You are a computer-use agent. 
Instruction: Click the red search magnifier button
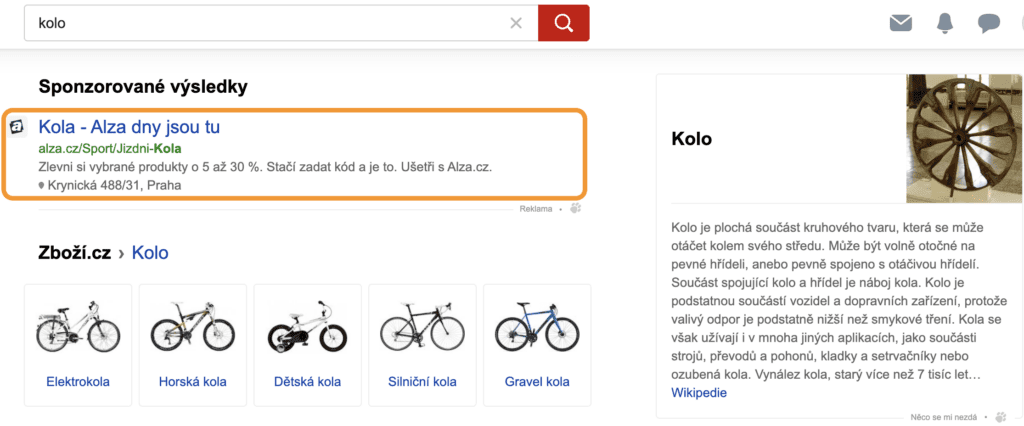[563, 23]
